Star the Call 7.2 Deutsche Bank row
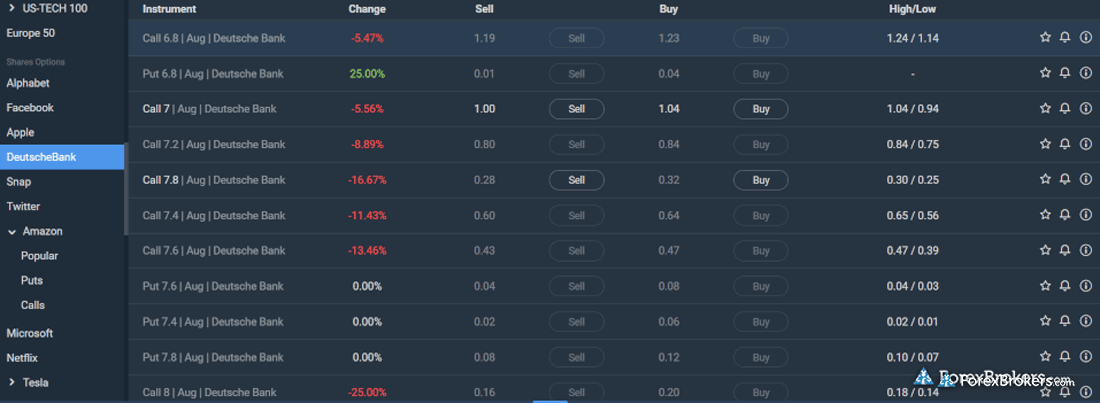The image size is (1100, 403). pyautogui.click(x=1045, y=144)
